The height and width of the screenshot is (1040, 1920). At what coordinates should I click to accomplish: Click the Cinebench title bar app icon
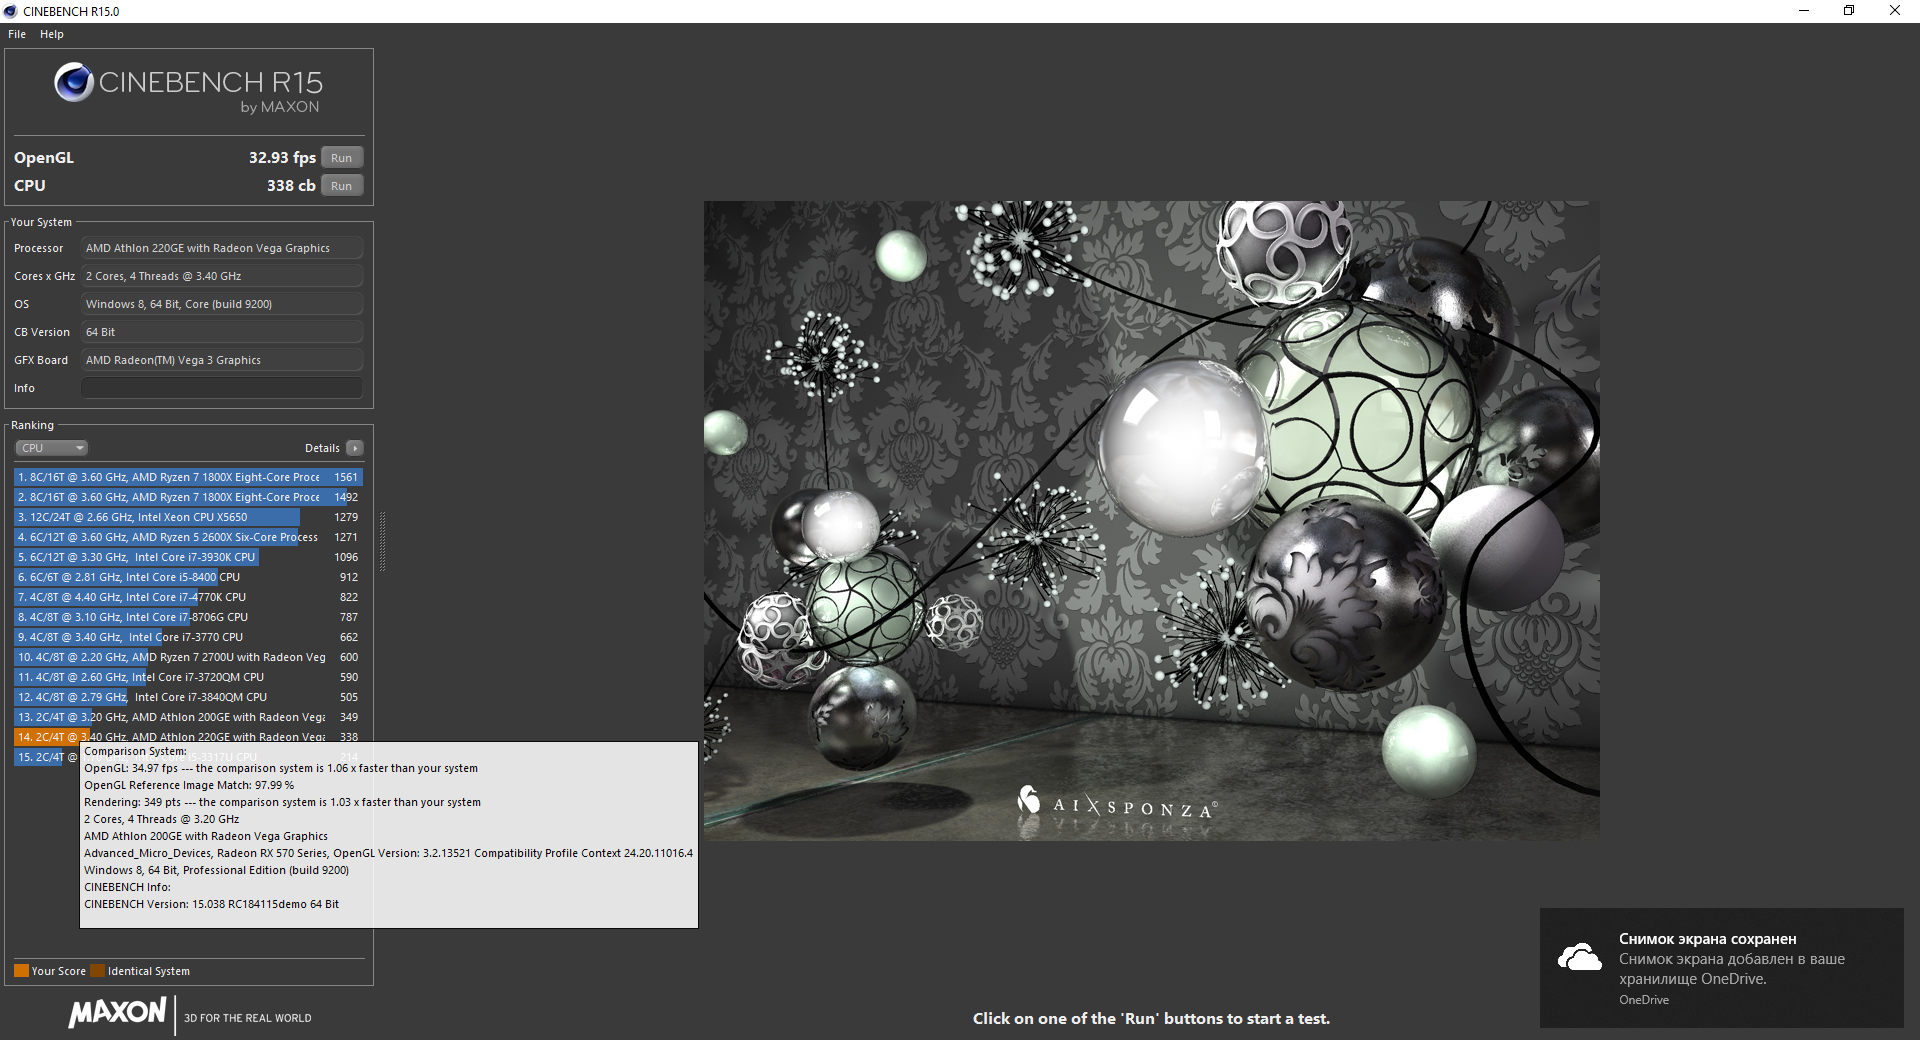coord(11,11)
